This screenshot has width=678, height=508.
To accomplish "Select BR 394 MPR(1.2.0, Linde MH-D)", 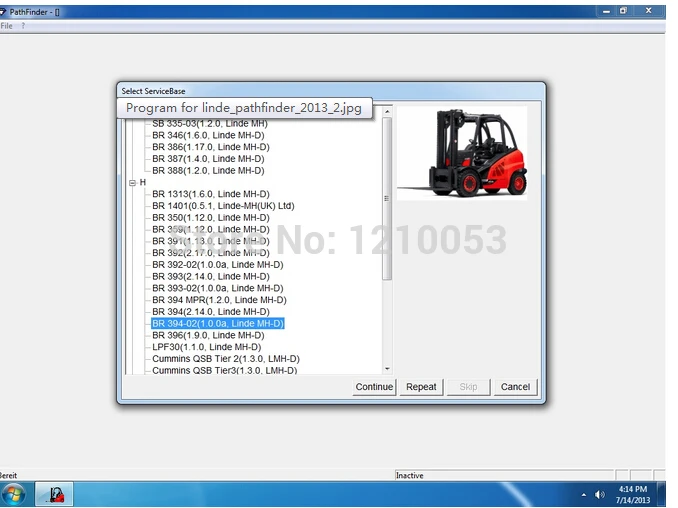I will tap(219, 300).
